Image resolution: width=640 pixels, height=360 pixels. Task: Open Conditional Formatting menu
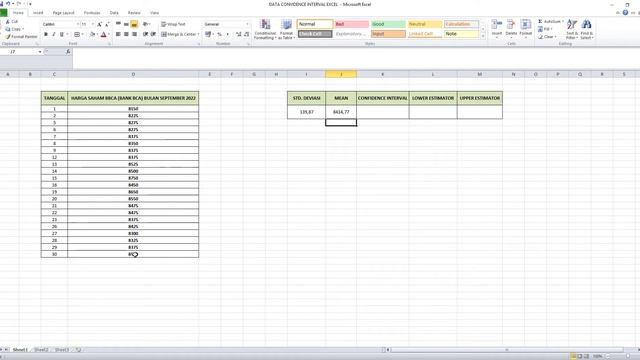pyautogui.click(x=265, y=29)
